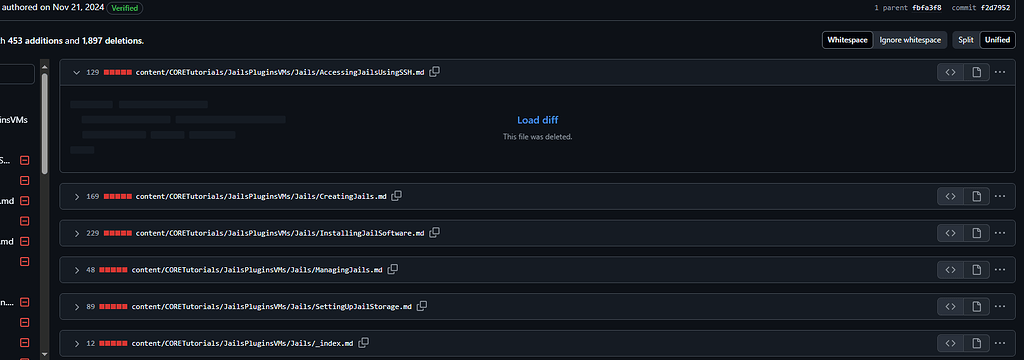Copy path of AccessingJailsUsingSSH.md file

434,72
